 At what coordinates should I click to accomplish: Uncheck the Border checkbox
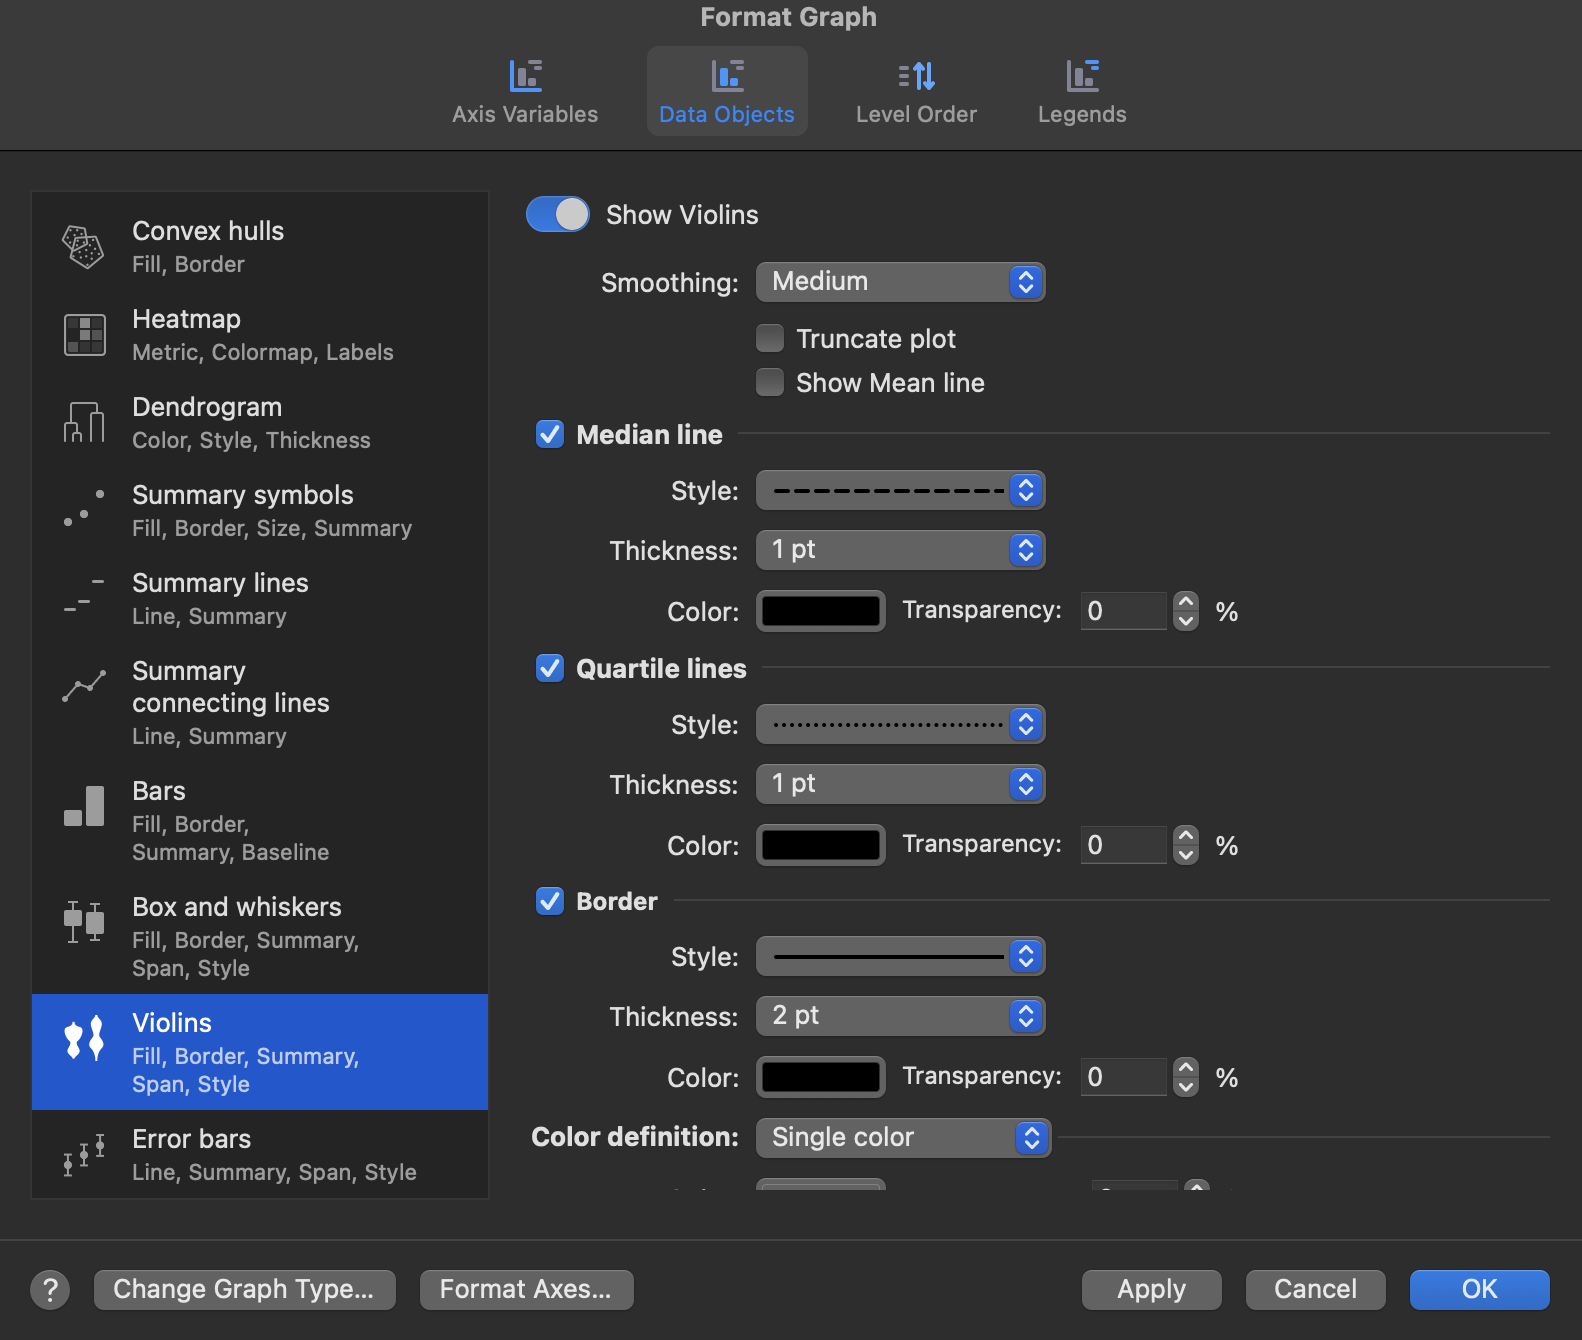[550, 901]
